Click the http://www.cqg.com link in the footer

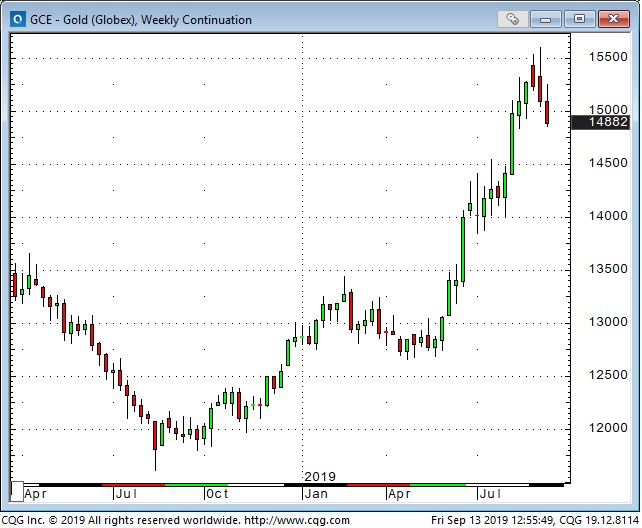point(297,520)
